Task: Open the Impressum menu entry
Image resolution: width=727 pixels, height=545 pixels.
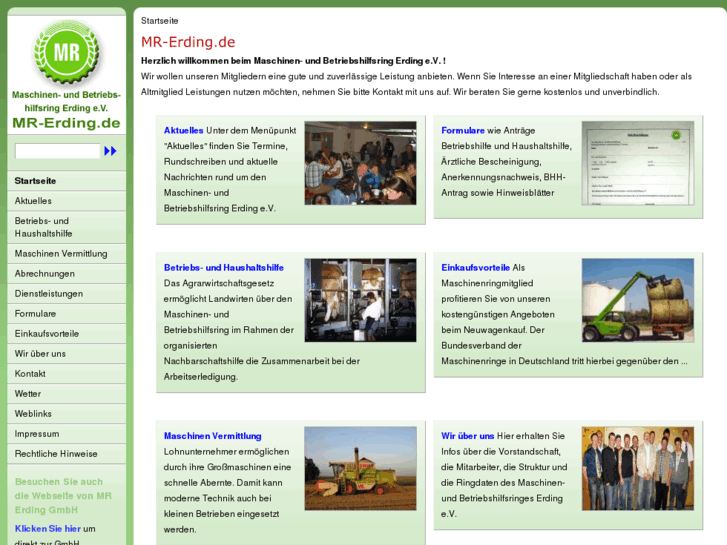Action: point(67,434)
